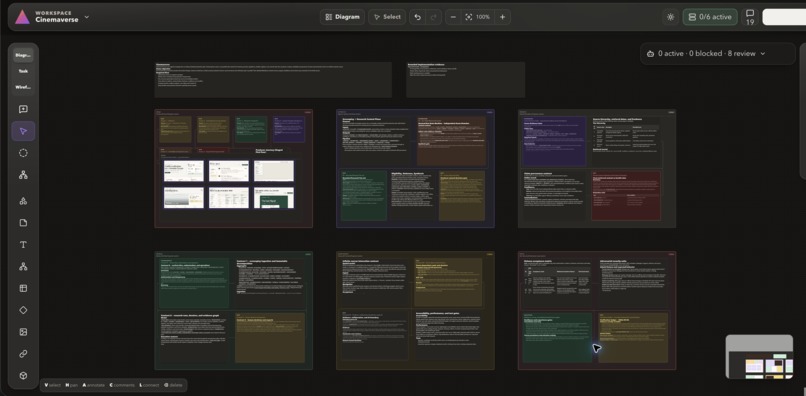Screen dimensions: 806x396
Task: Click the L connect shortcut hint
Action: point(149,385)
